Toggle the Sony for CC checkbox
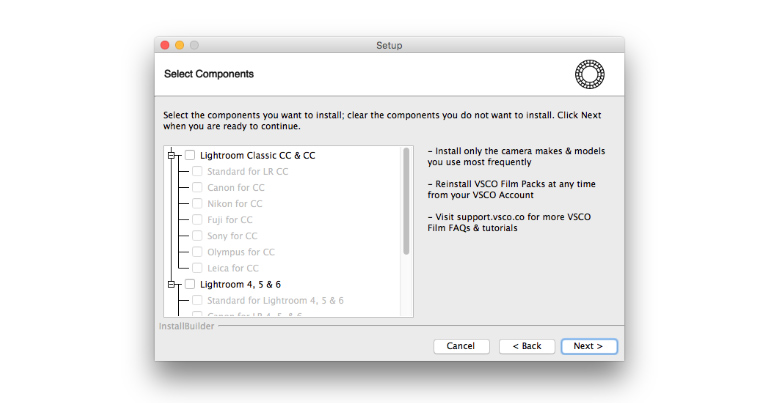 point(197,235)
